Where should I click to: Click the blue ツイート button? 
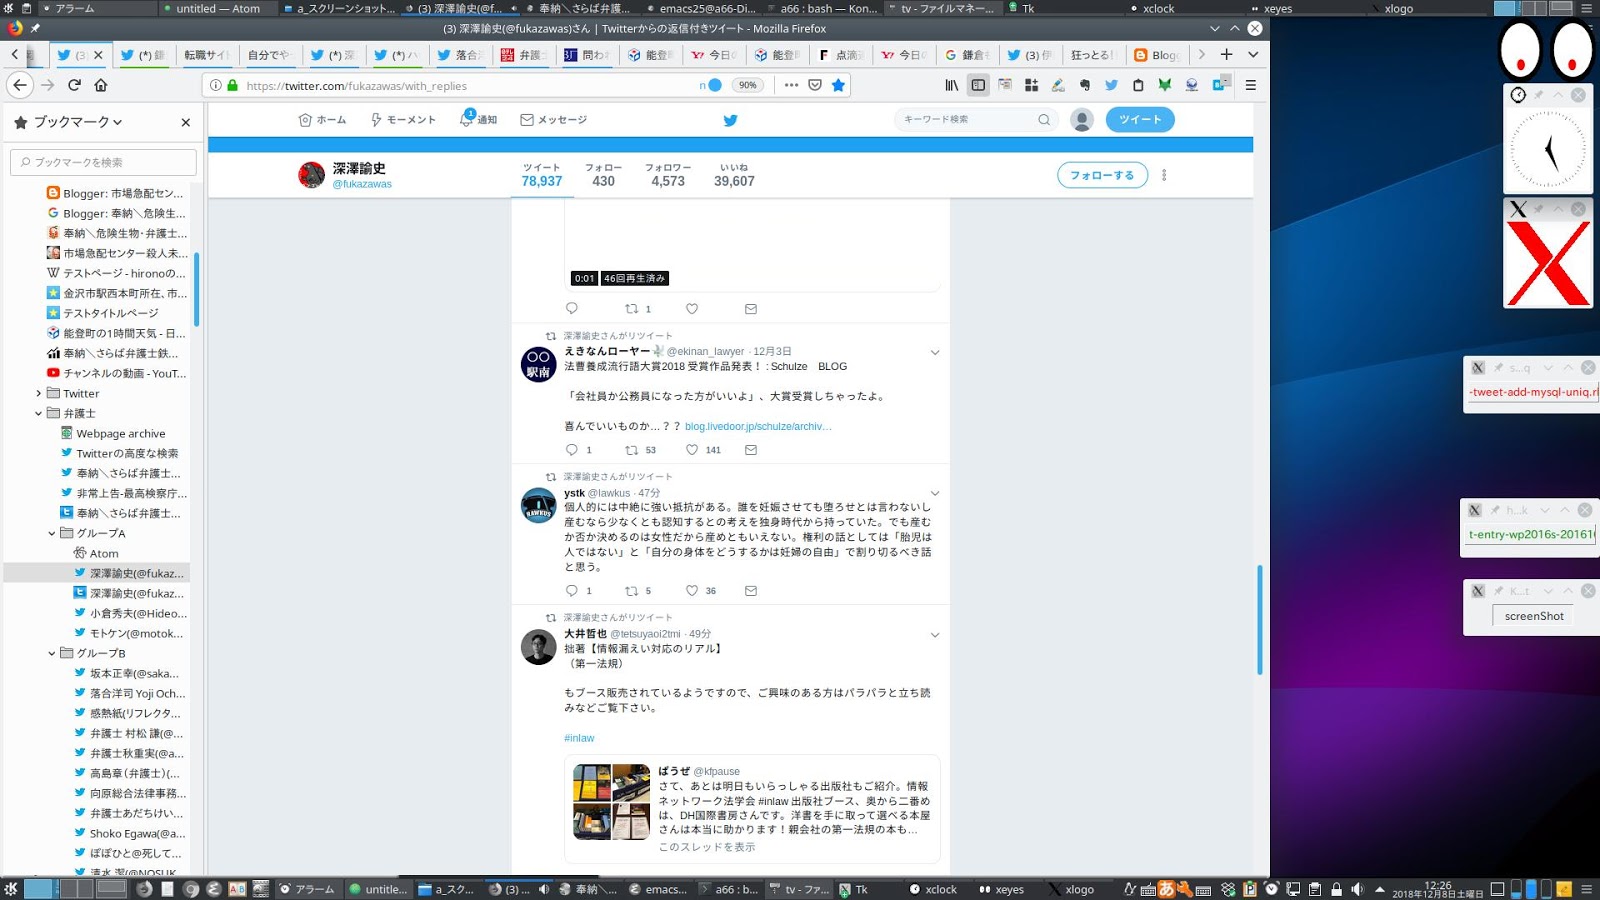coord(1140,120)
